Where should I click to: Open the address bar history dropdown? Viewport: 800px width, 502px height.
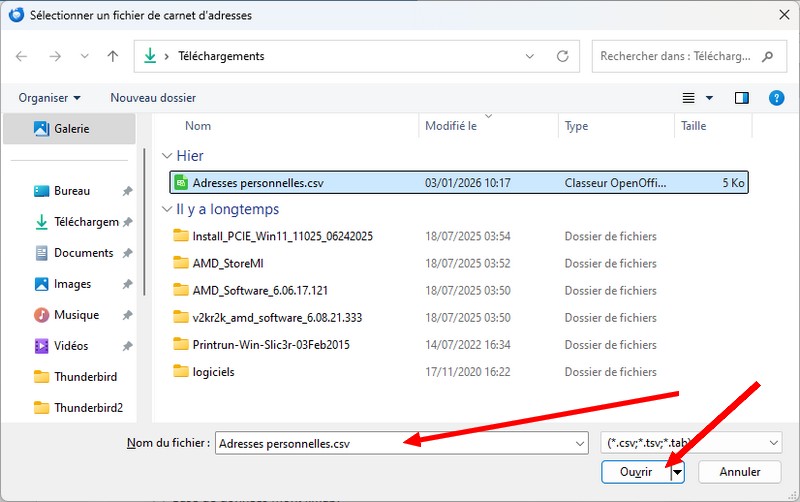pyautogui.click(x=532, y=57)
